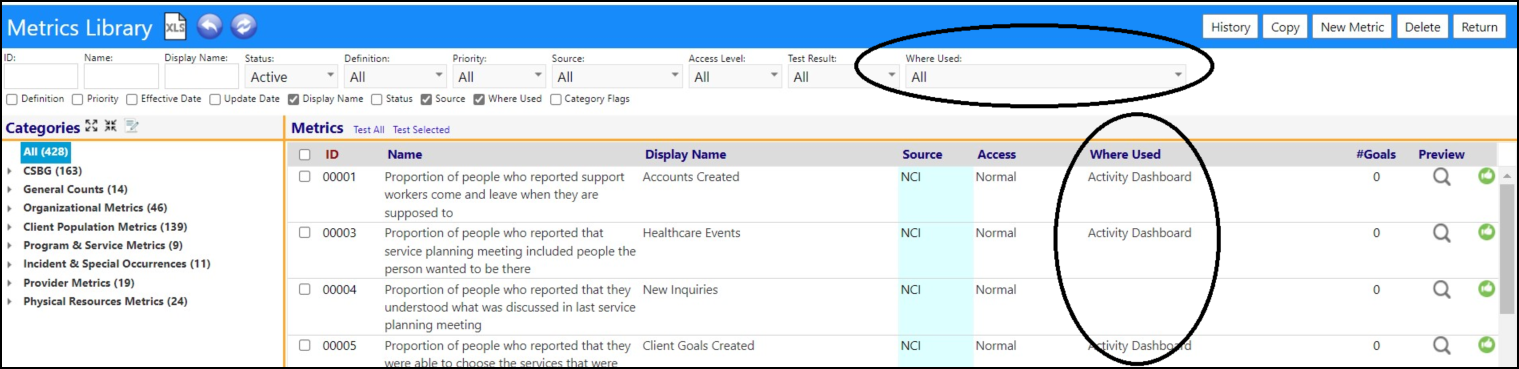Click green arrow icon for metric 00001
This screenshot has width=1519, height=369.
pos(1487,176)
